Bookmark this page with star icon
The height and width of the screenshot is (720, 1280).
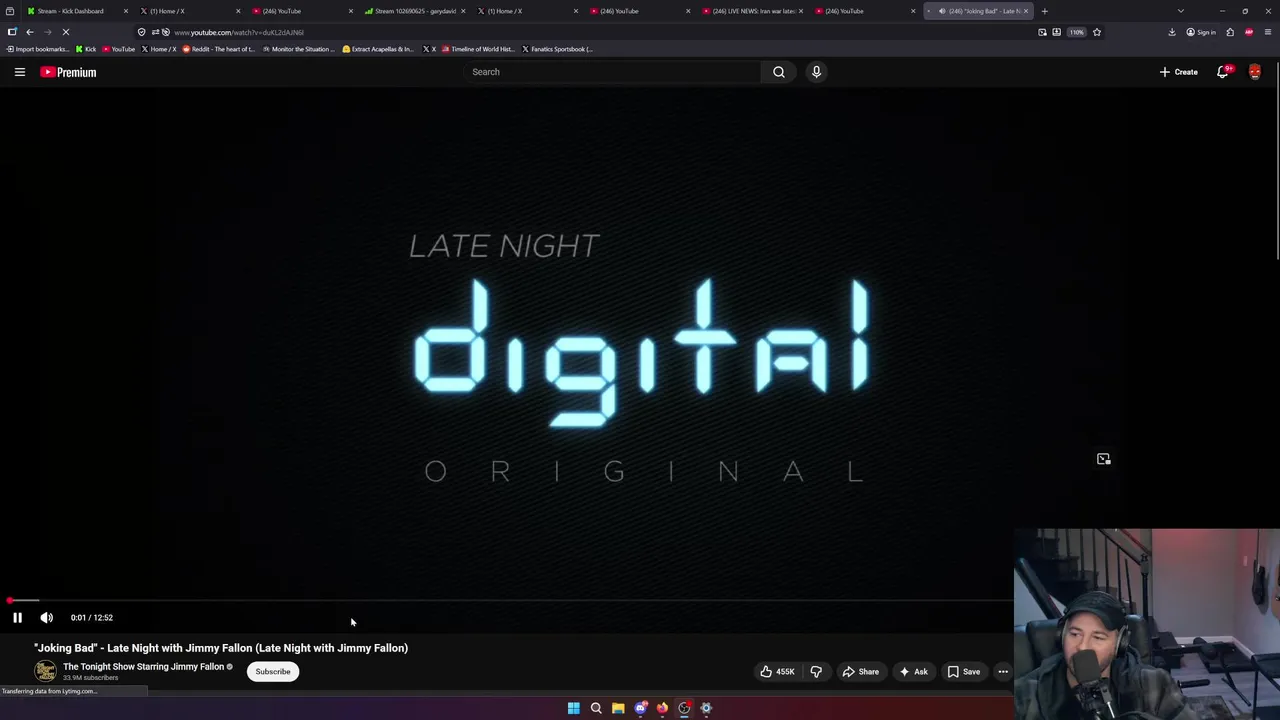[x=1096, y=32]
